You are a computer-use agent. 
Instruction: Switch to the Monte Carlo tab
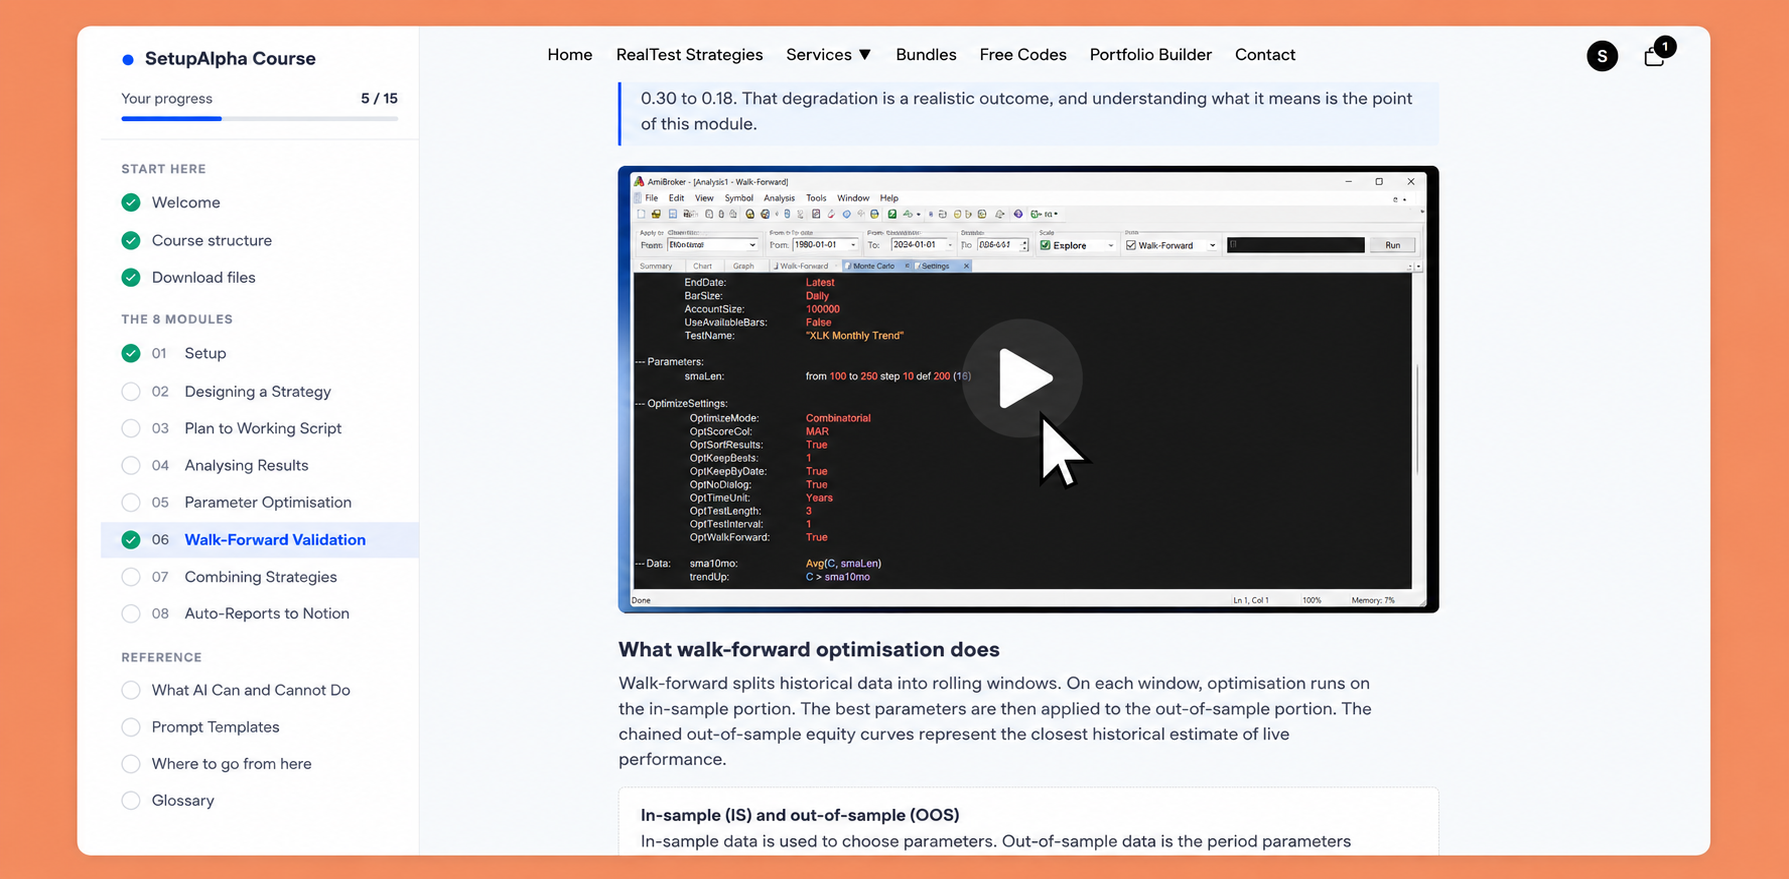point(873,266)
